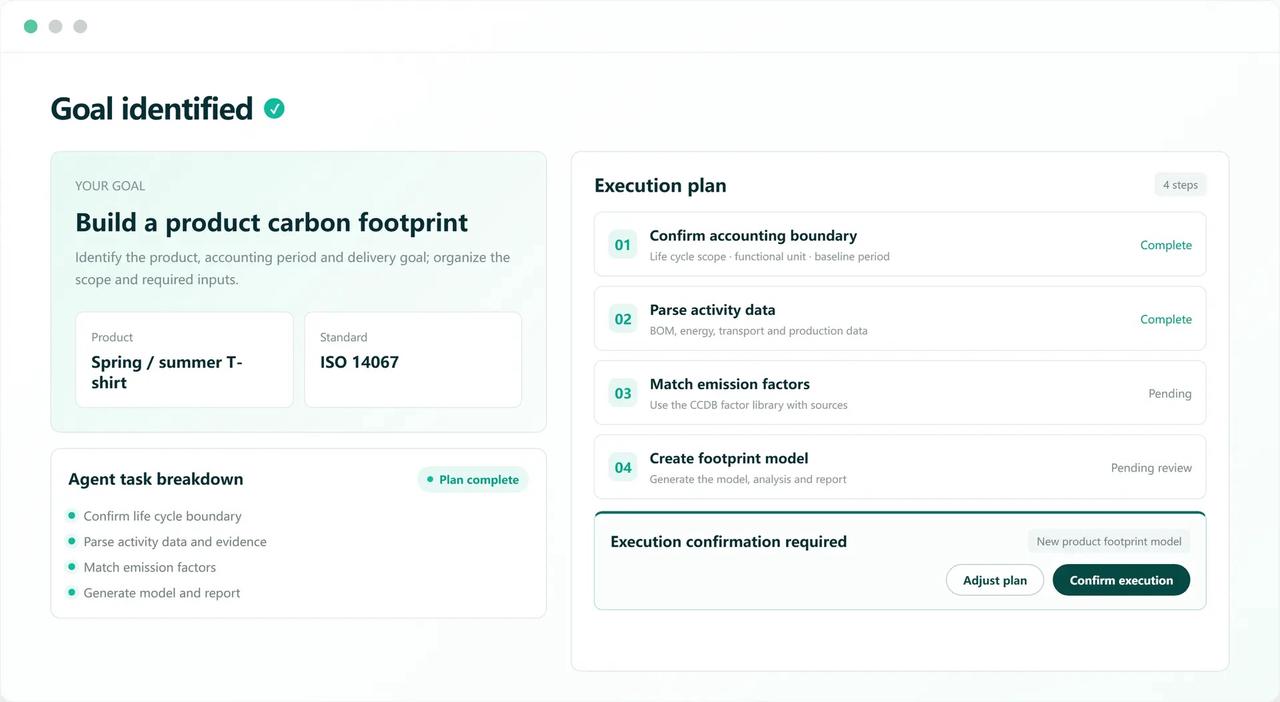This screenshot has height=702, width=1280.
Task: Click subtitle Life cycle scope · functional unit
Action: [x=769, y=256]
